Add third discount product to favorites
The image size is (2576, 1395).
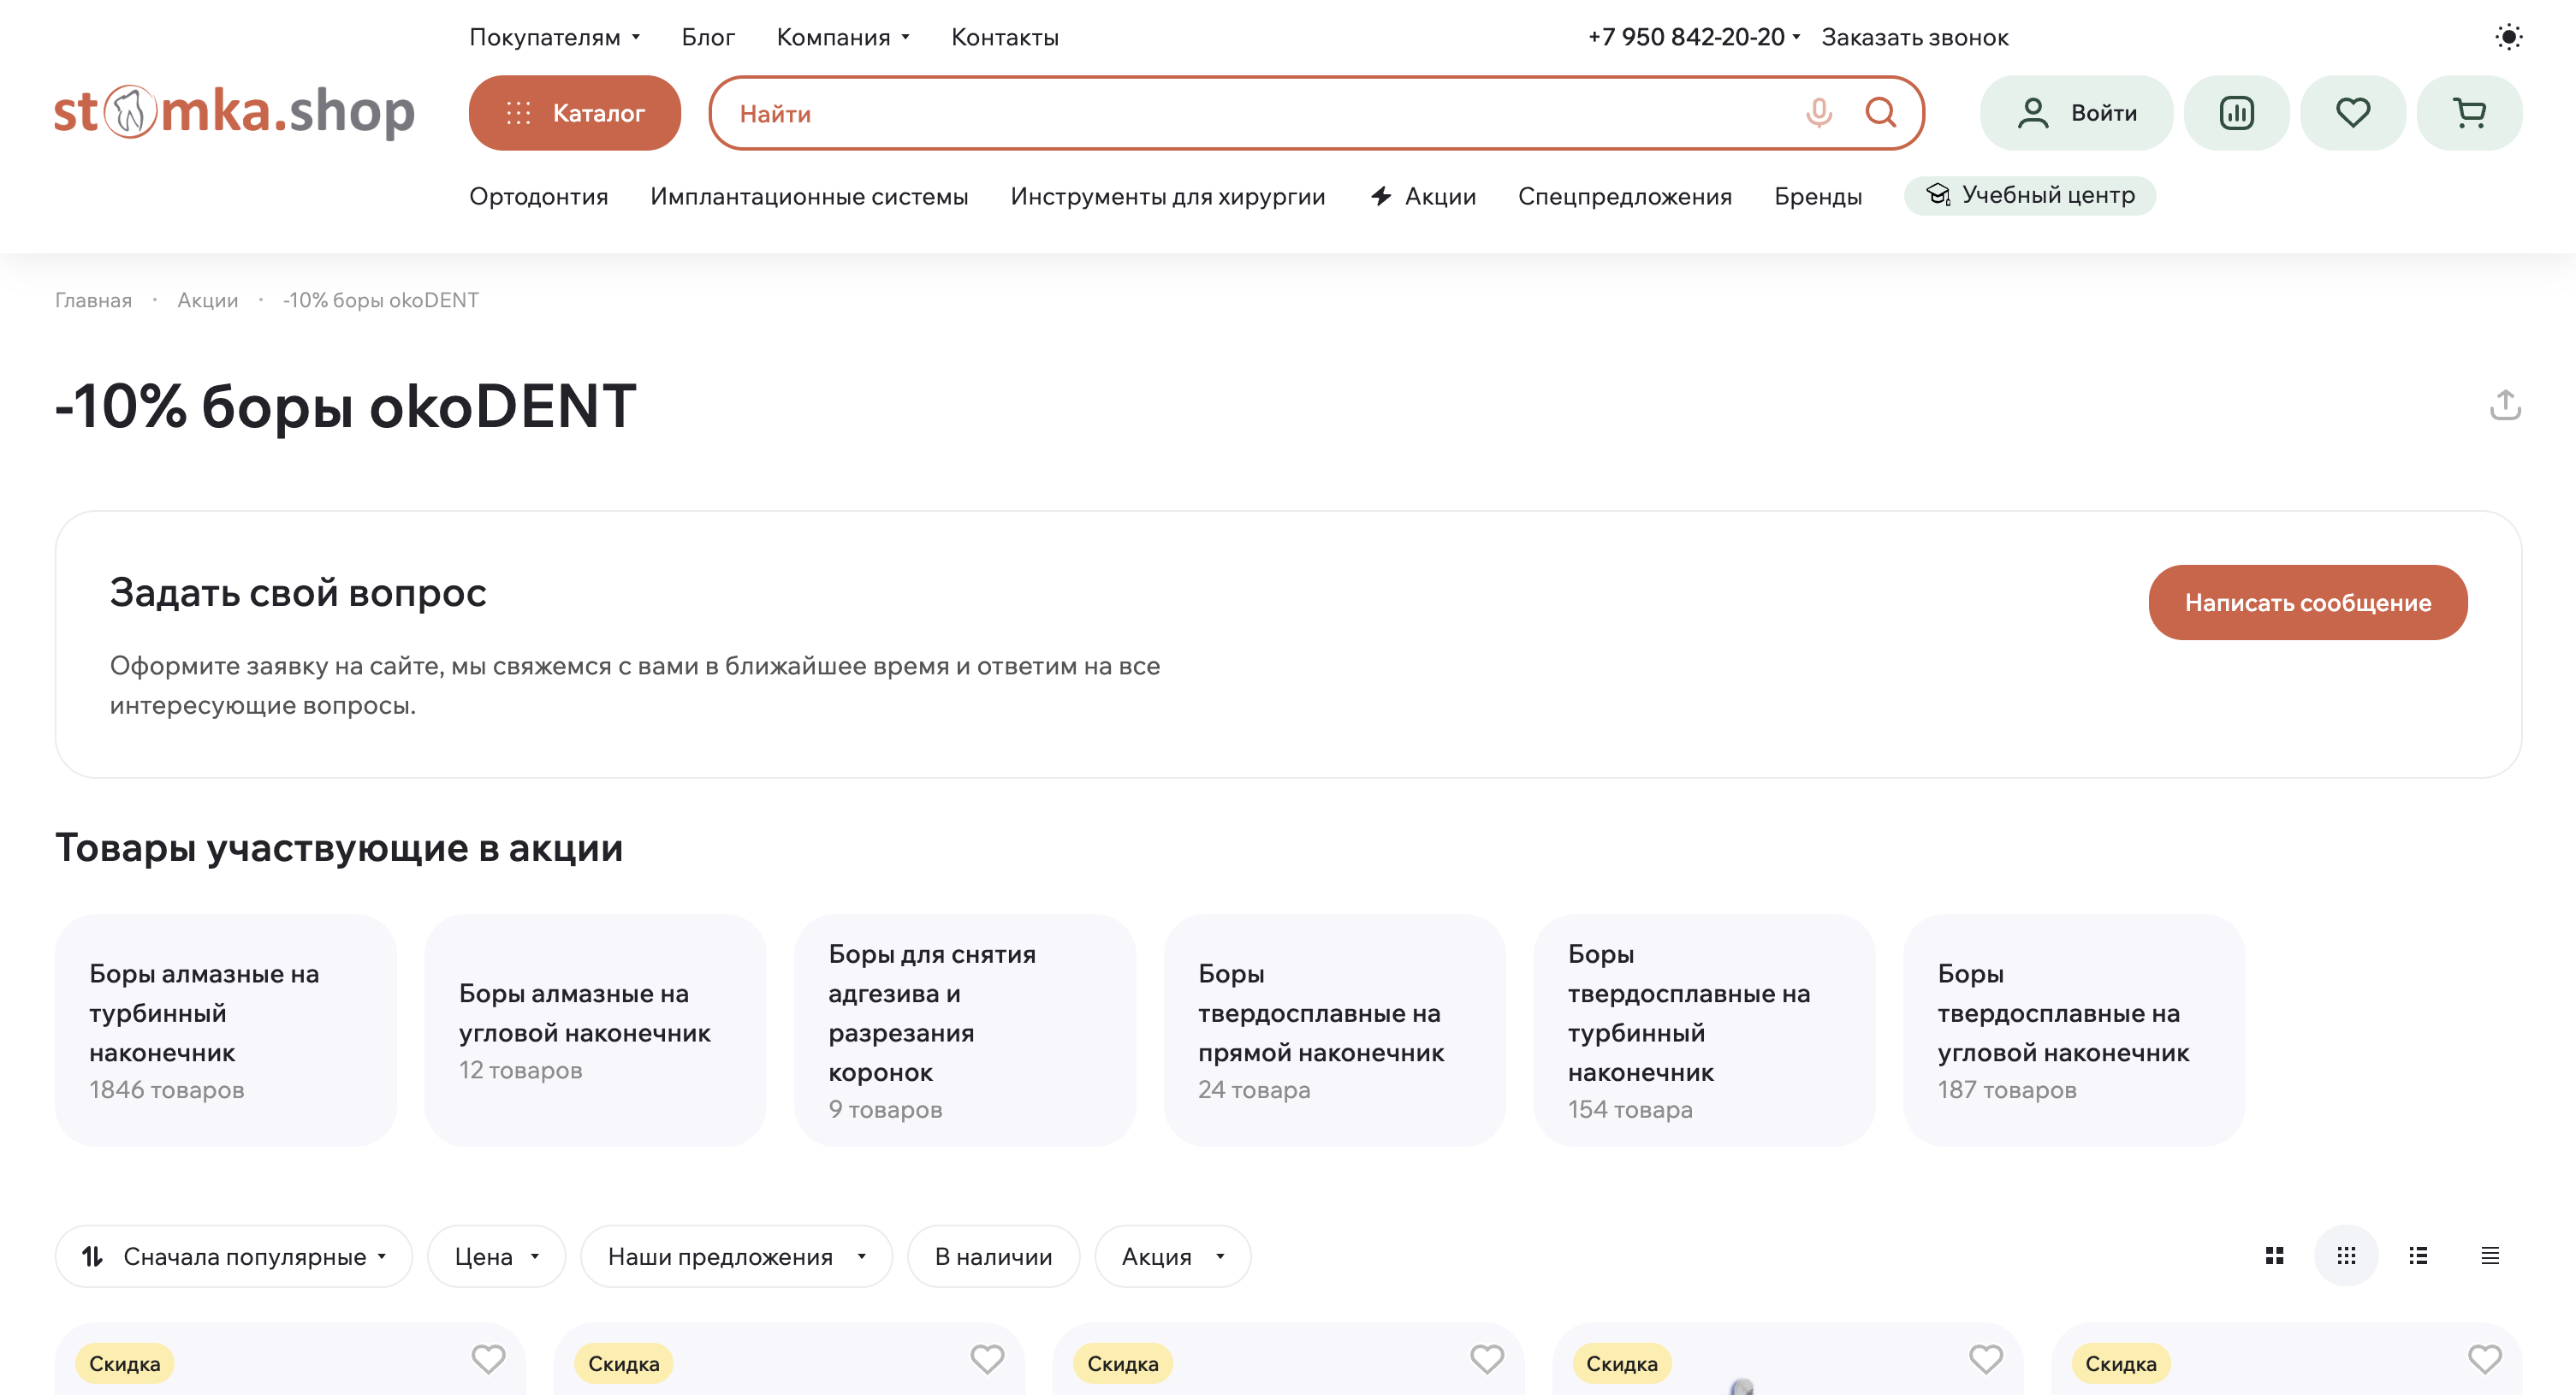pos(1486,1359)
